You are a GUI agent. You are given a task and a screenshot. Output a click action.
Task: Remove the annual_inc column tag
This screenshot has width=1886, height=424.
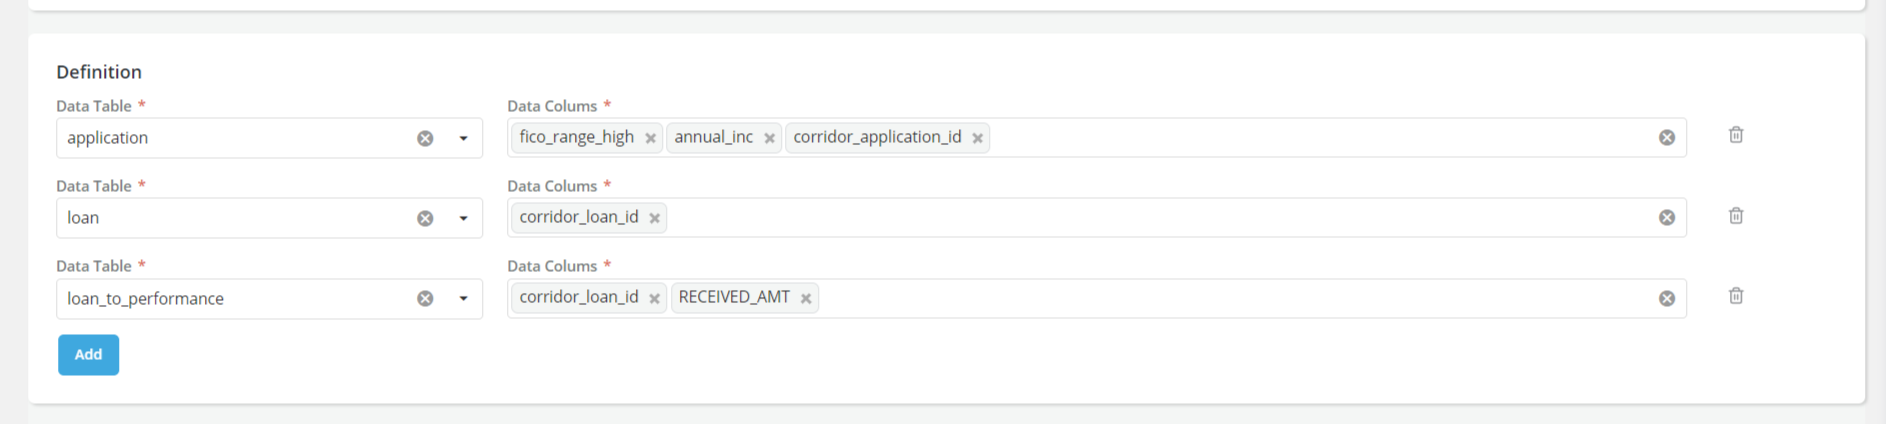pos(769,138)
